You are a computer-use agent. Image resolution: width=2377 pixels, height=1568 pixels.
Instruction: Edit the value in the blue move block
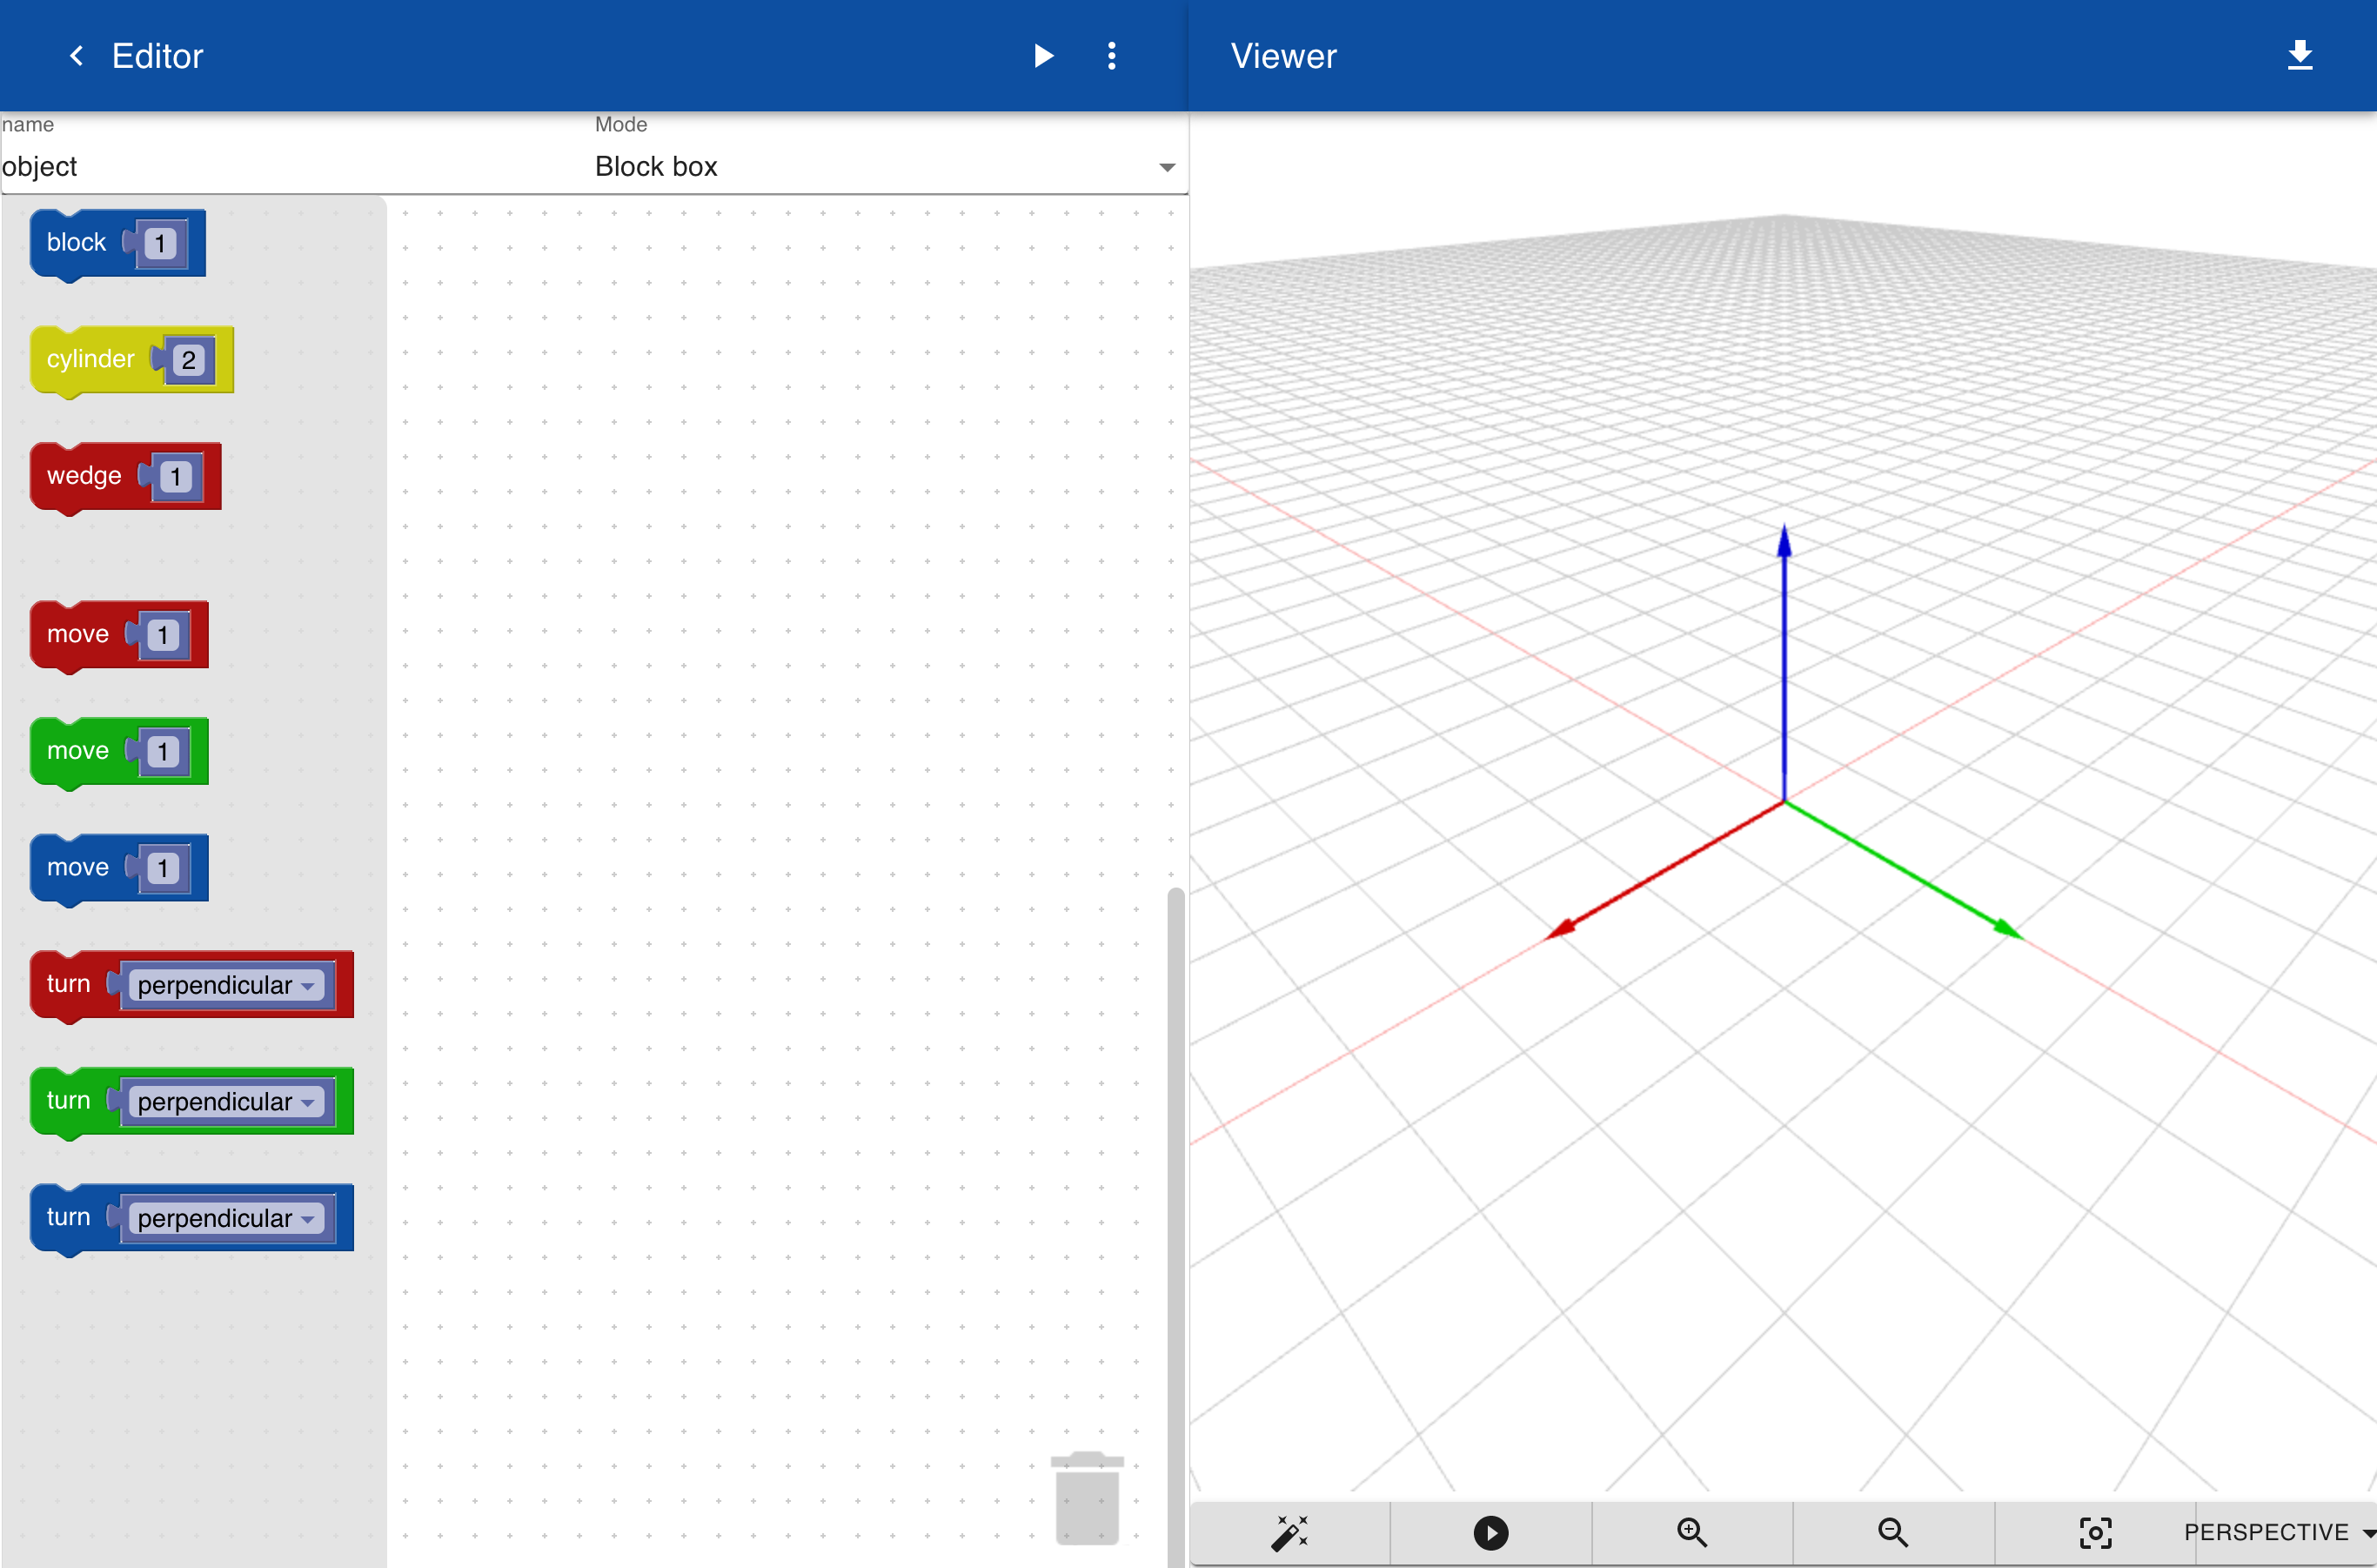pos(163,868)
